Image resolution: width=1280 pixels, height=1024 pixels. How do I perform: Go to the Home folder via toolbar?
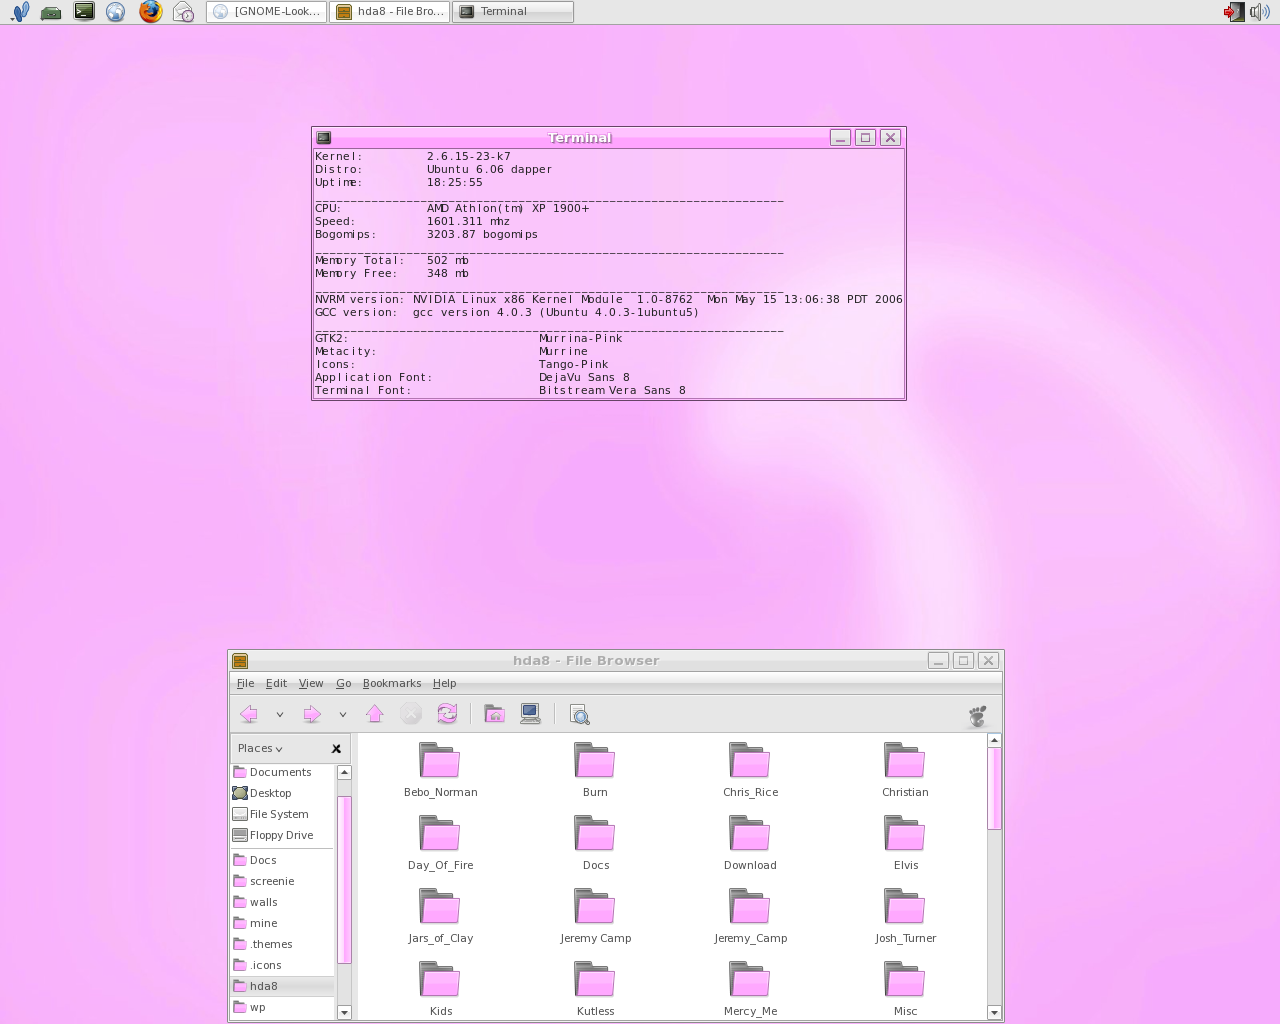[x=494, y=714]
